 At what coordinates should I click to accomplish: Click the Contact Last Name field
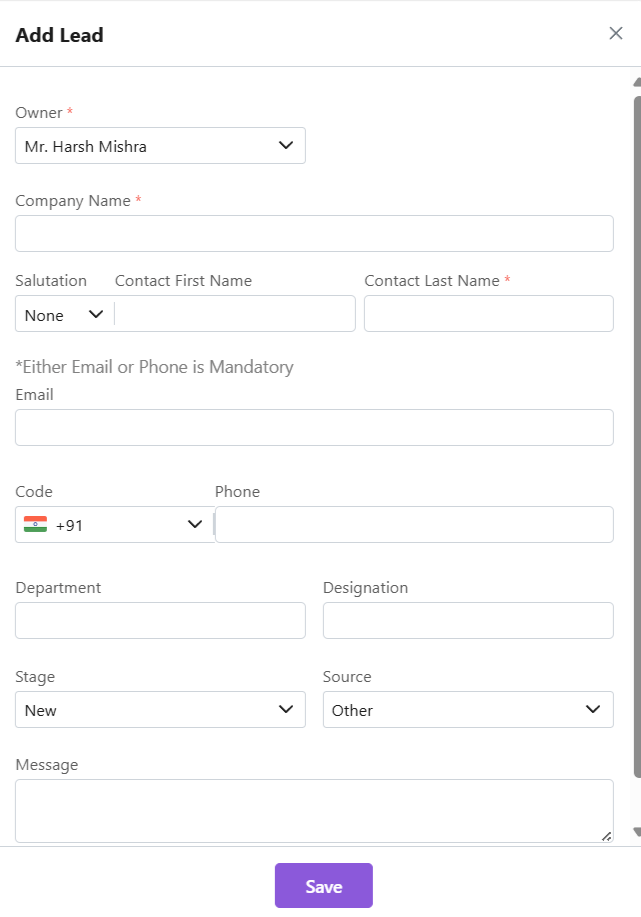click(488, 314)
